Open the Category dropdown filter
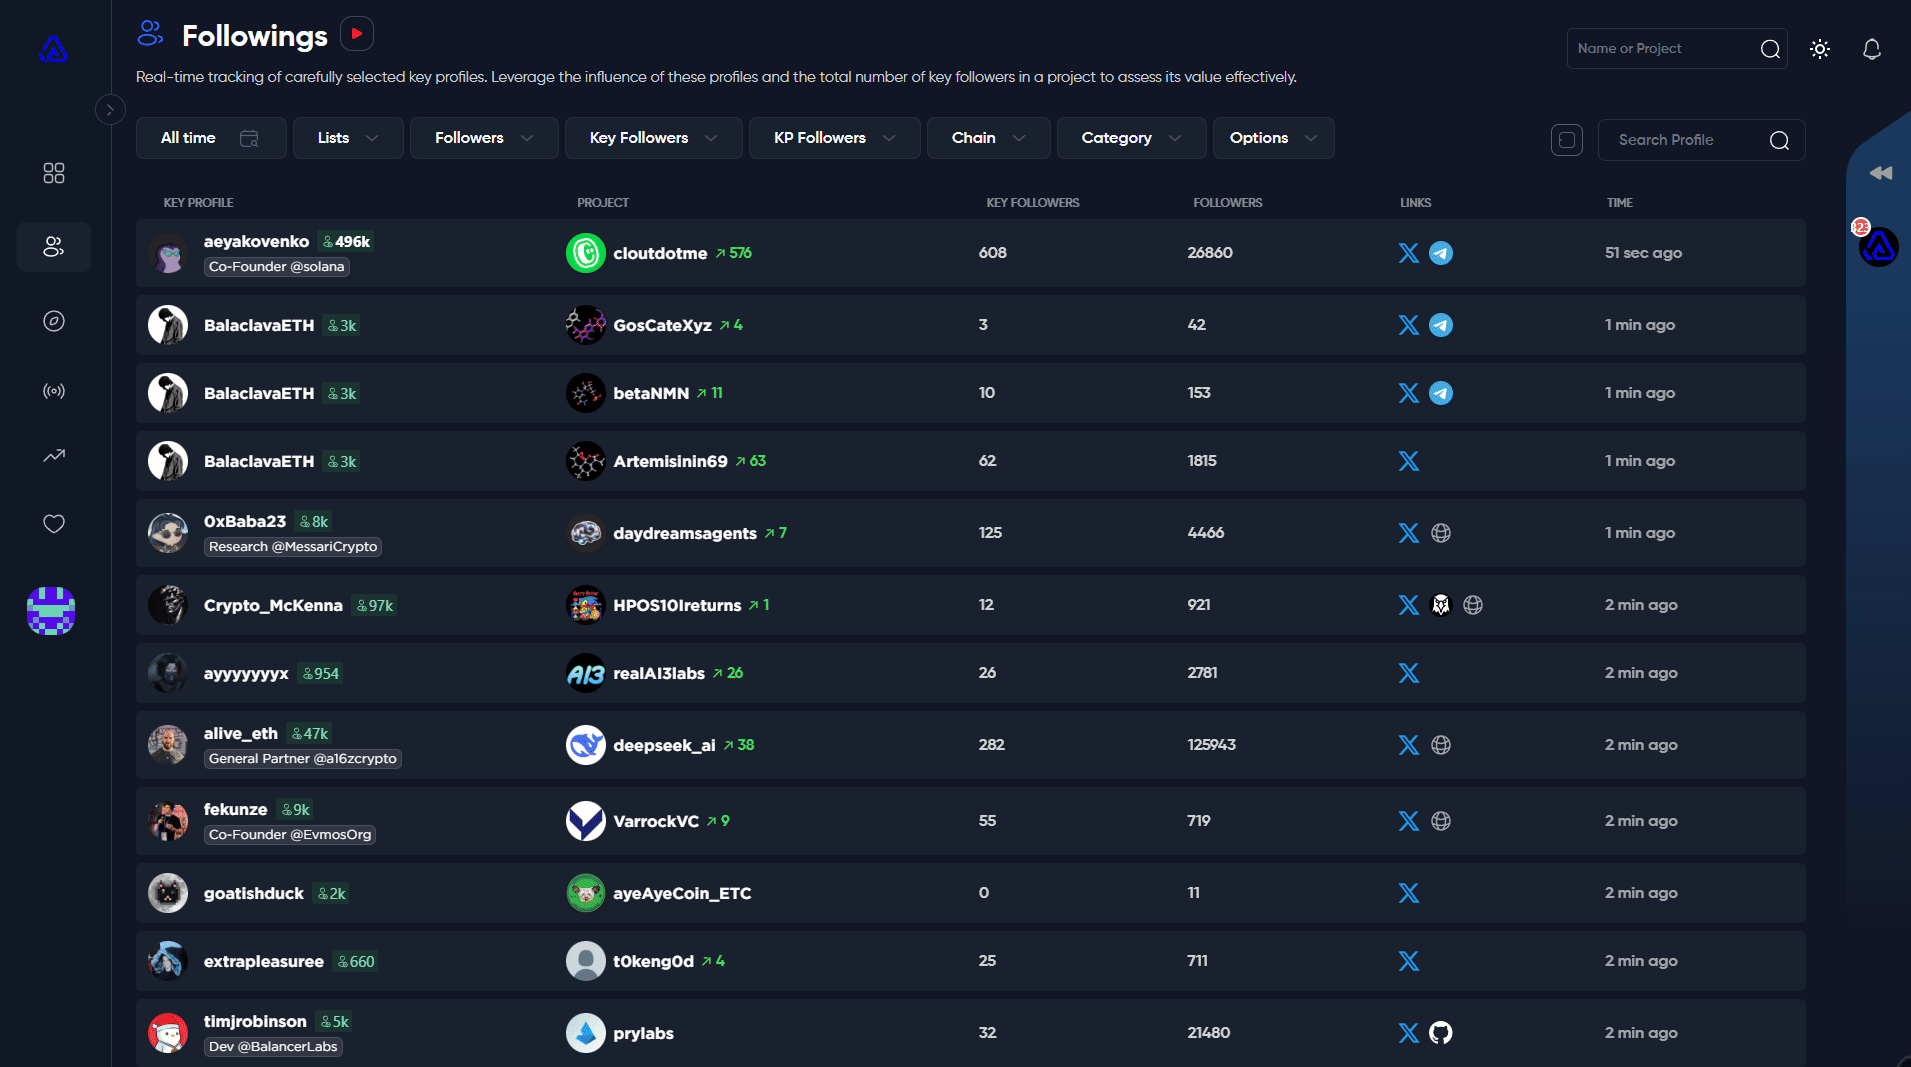 [1130, 138]
